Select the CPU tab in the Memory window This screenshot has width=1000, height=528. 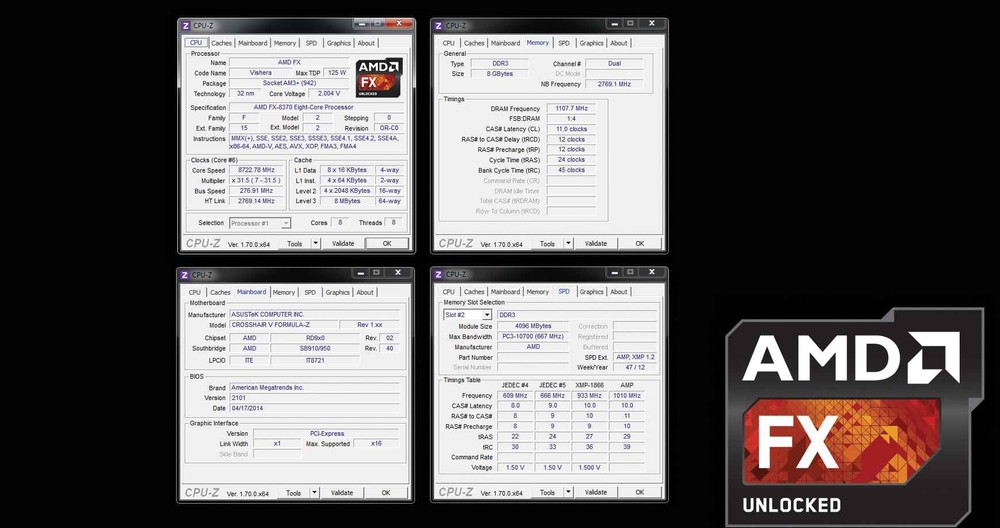coord(449,43)
